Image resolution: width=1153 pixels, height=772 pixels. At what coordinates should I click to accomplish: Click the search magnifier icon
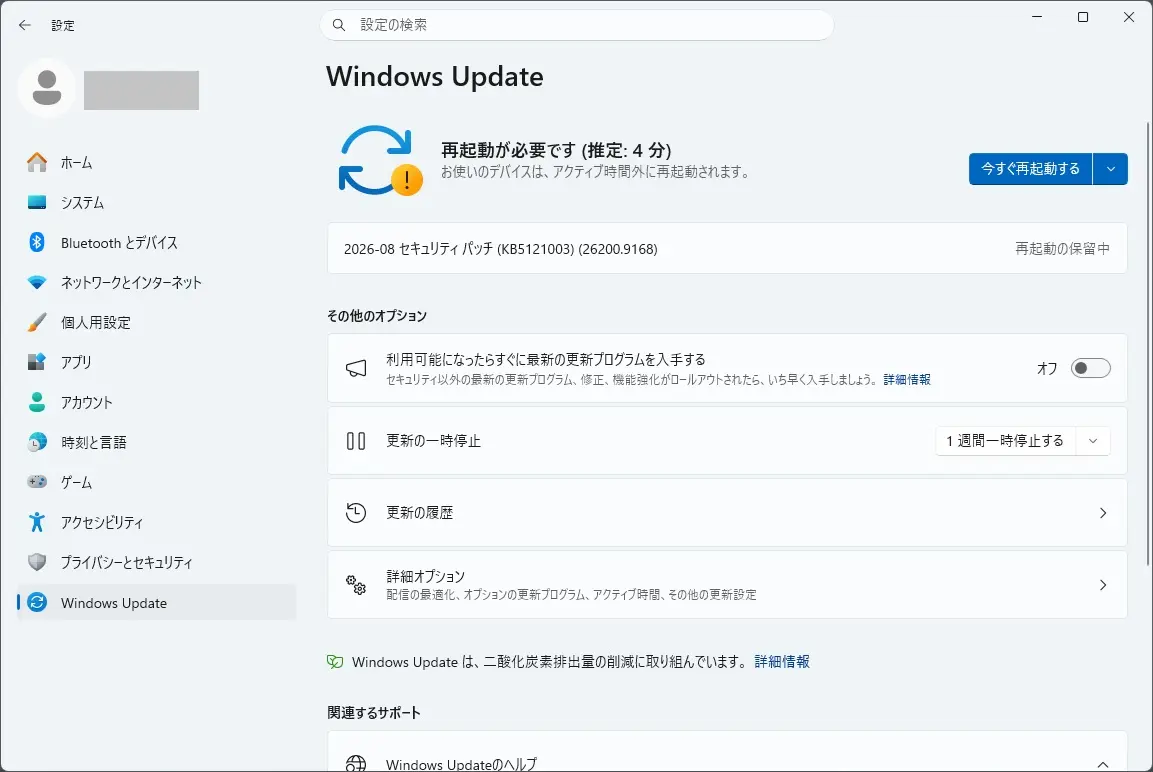click(x=339, y=25)
